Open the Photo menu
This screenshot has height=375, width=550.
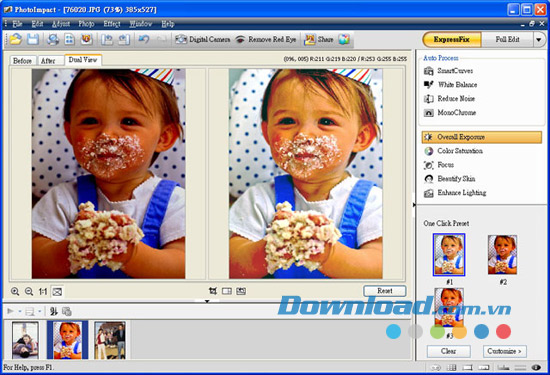(86, 24)
